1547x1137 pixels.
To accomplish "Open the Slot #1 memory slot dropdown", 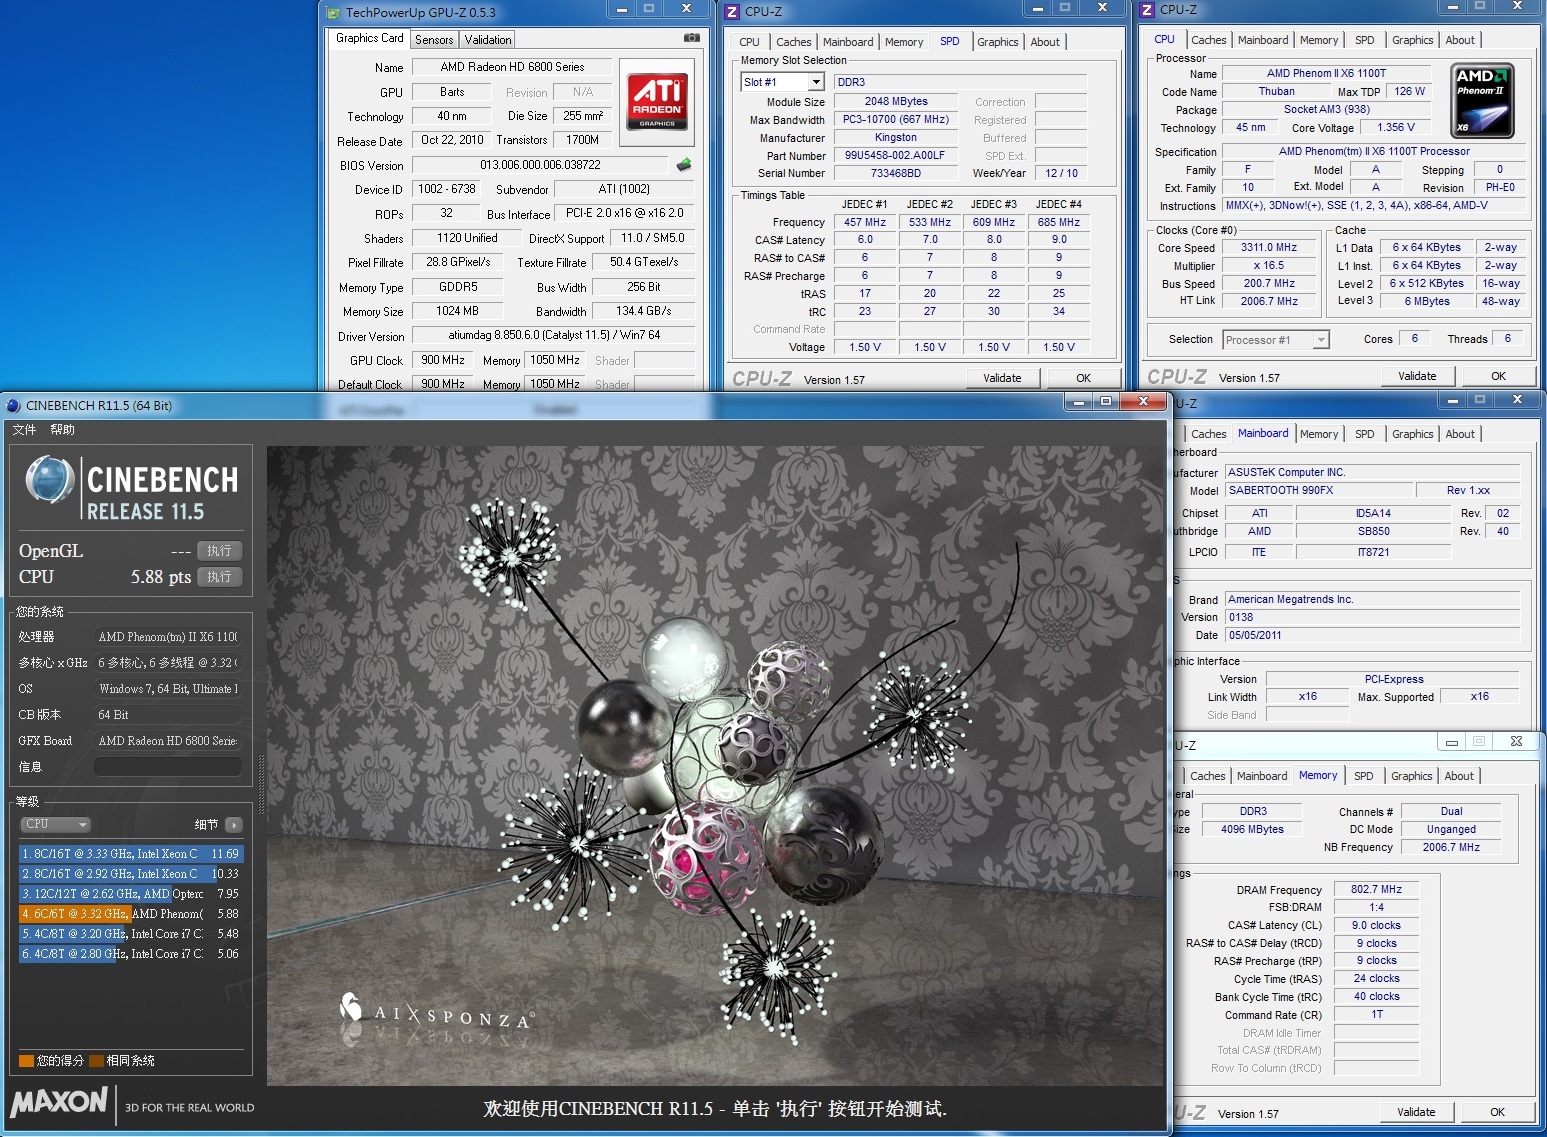I will point(816,82).
